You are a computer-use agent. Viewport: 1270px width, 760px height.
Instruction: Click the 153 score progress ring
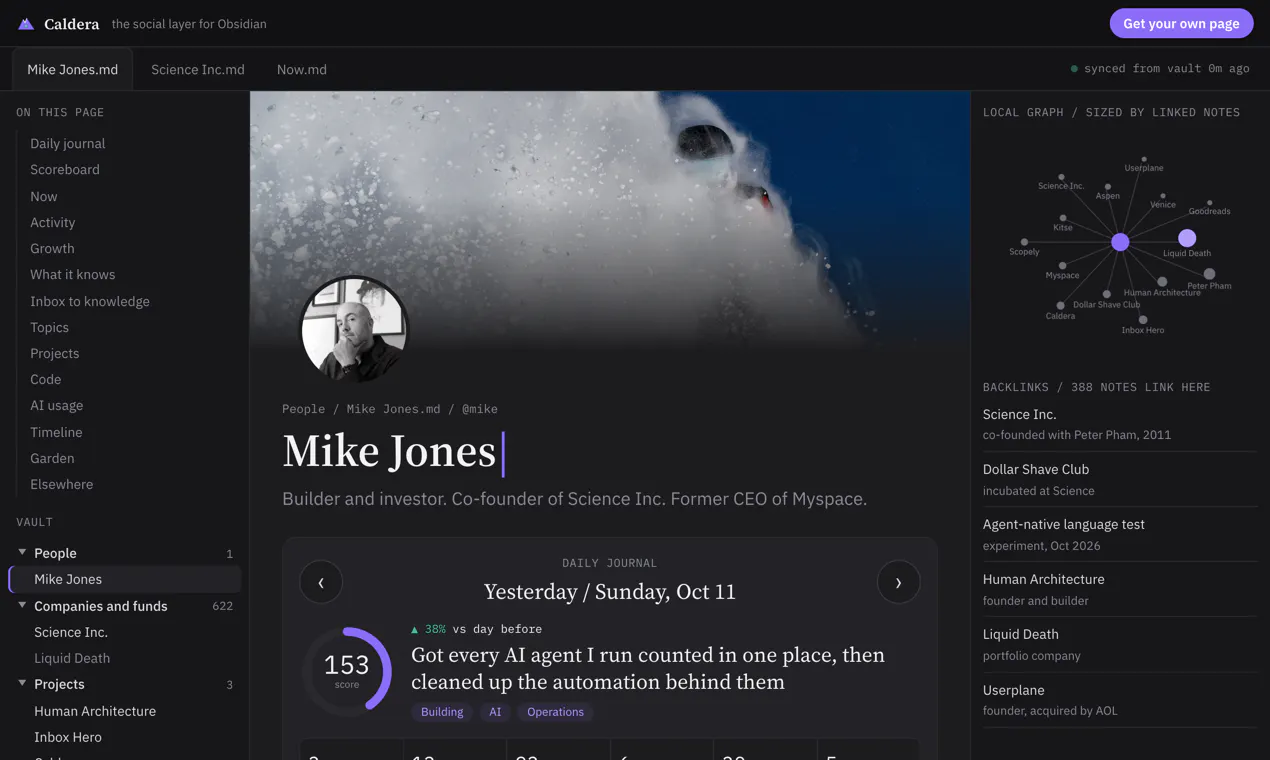347,671
